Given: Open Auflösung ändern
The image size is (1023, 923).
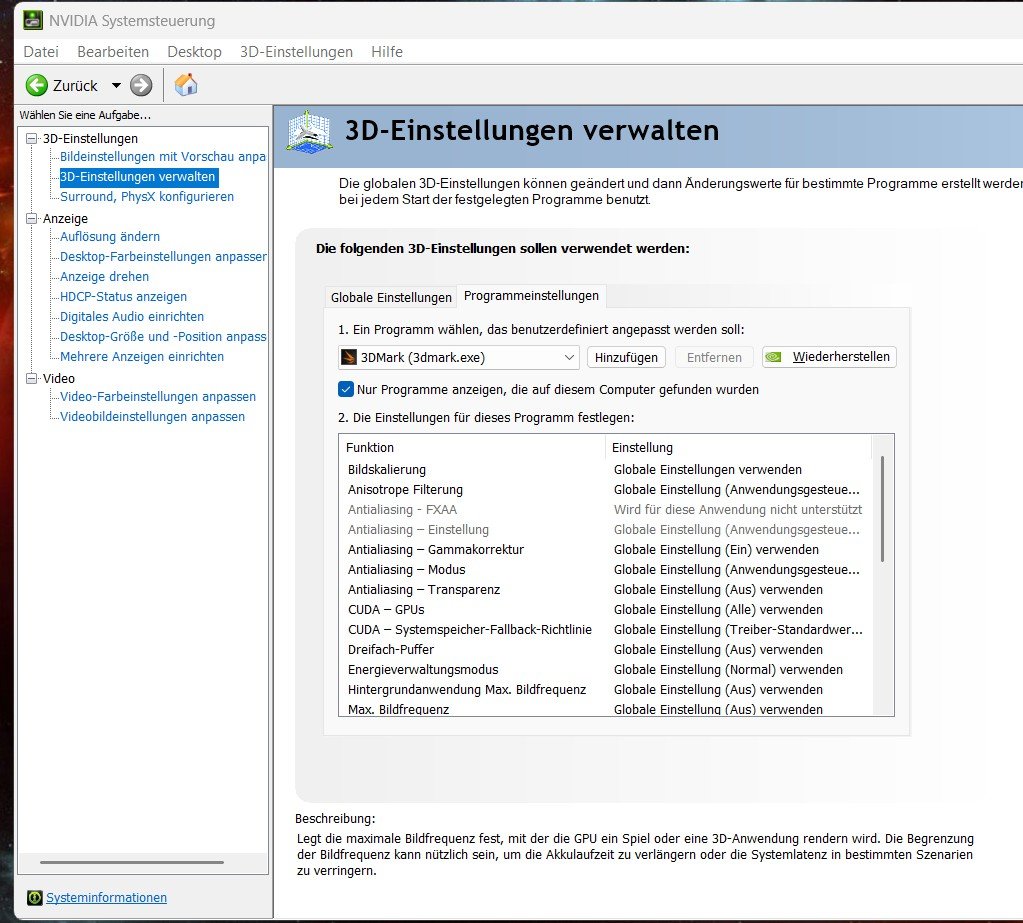Looking at the screenshot, I should click(110, 237).
